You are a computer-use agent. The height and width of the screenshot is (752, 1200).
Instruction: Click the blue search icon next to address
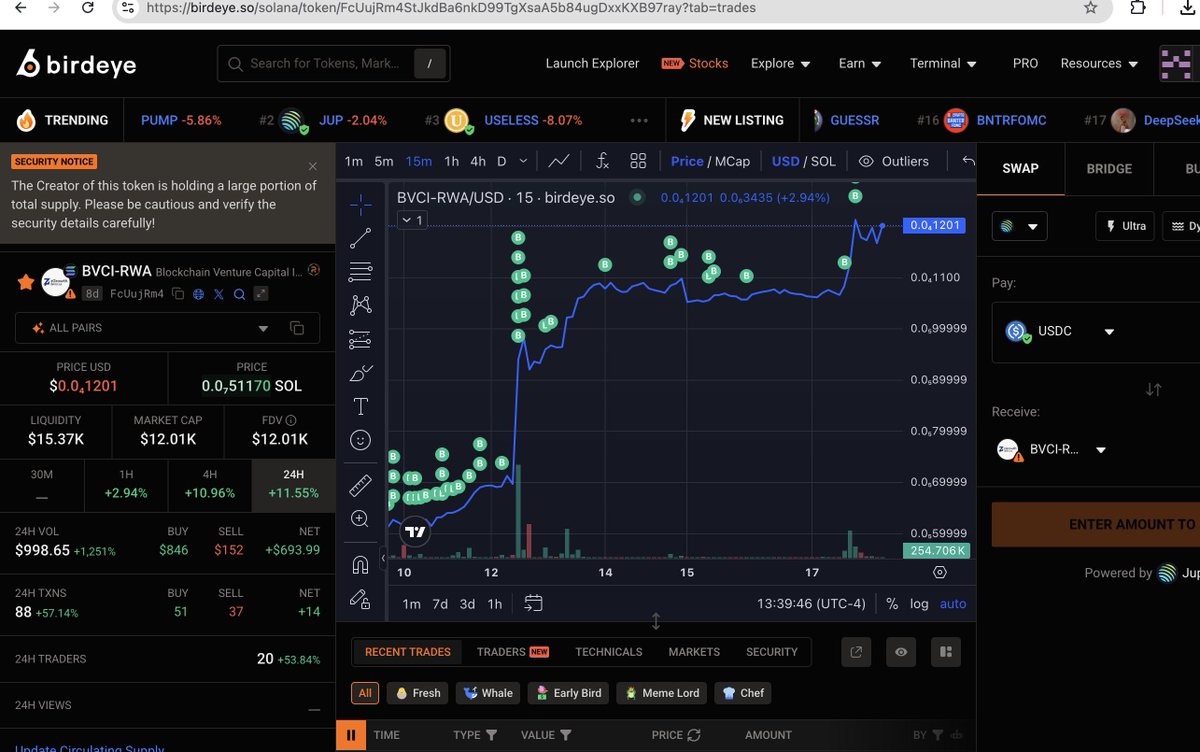[x=239, y=294]
